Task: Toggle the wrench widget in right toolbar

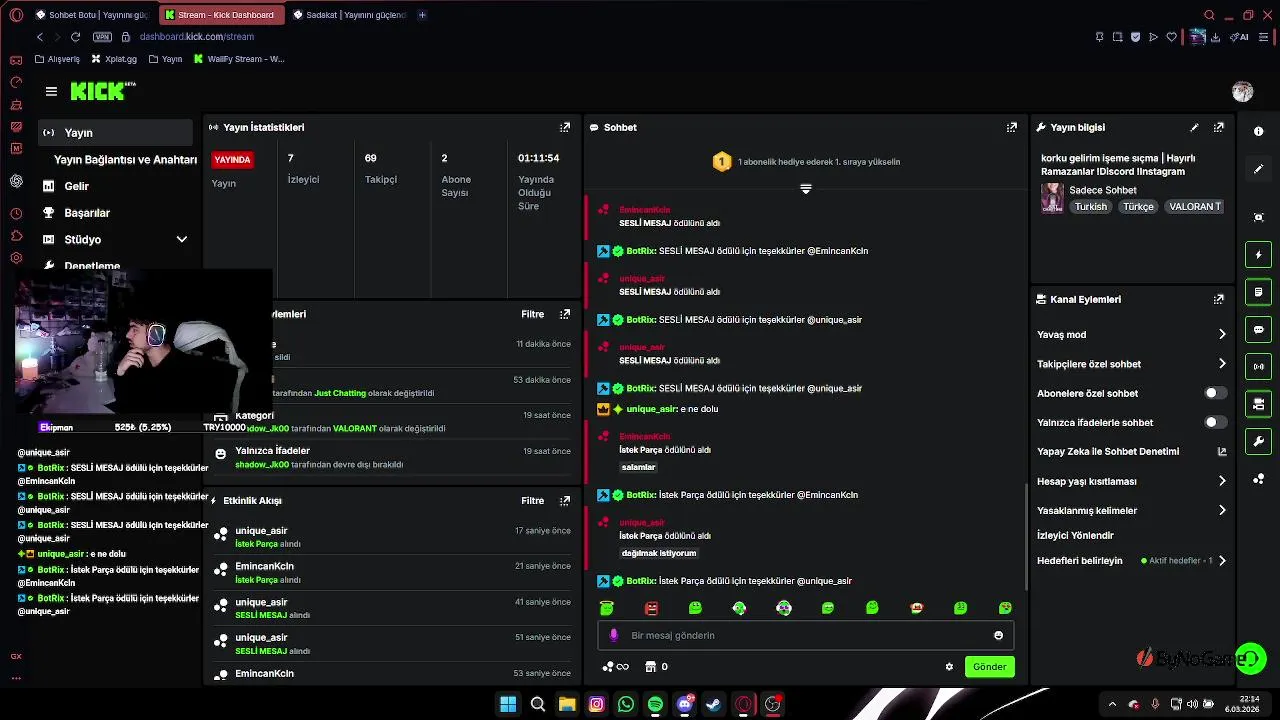Action: (x=1258, y=441)
